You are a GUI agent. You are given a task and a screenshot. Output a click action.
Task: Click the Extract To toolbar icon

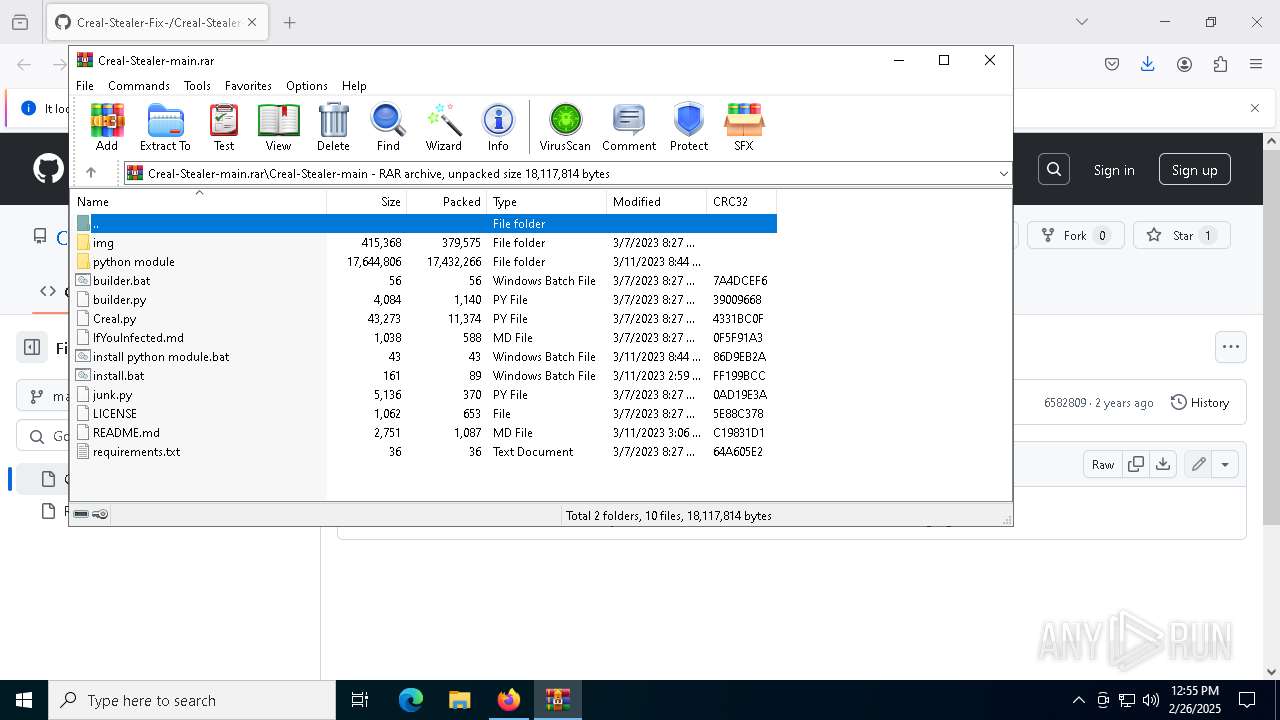(x=165, y=127)
